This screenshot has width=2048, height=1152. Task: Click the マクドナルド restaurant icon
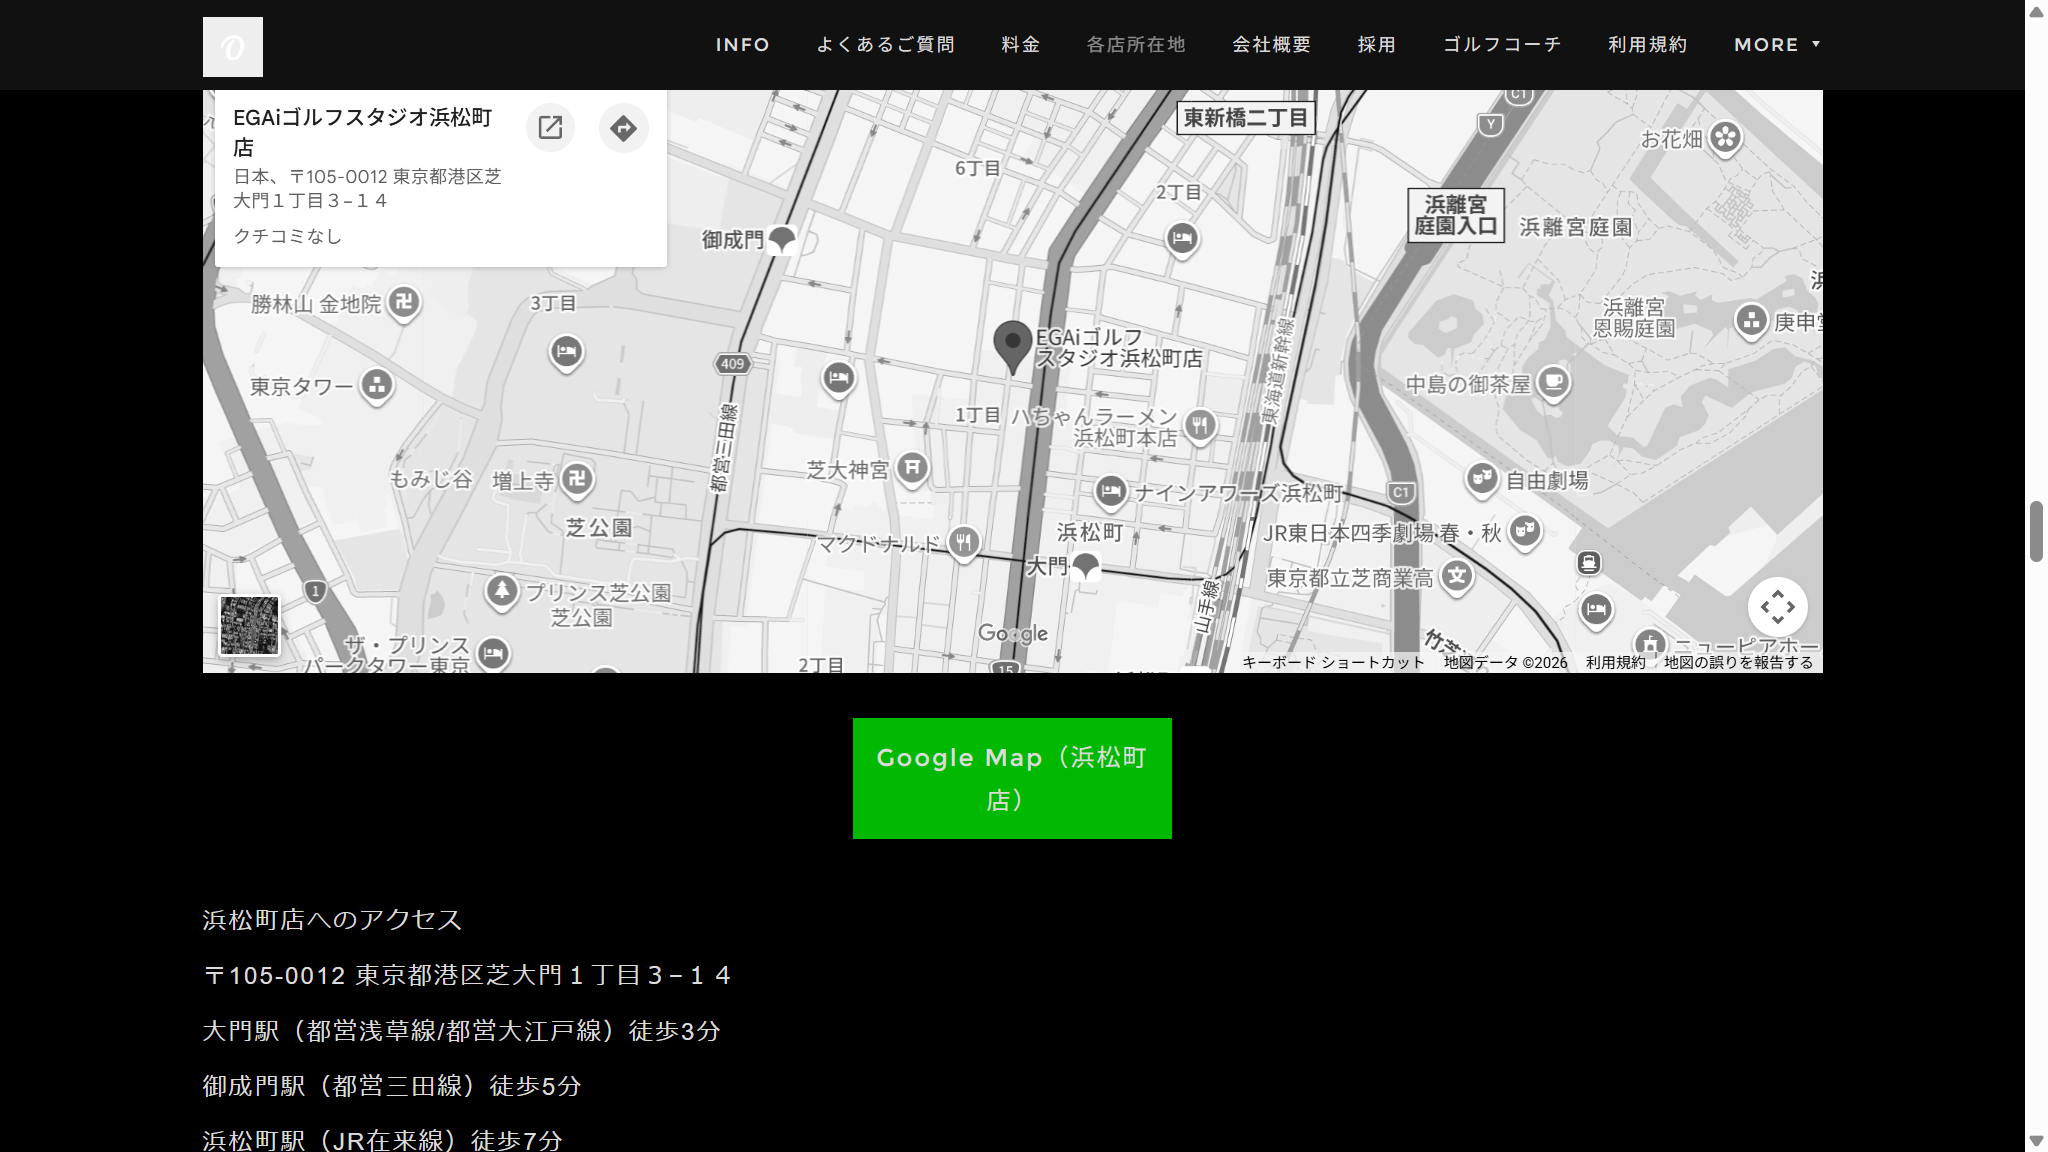[x=963, y=543]
